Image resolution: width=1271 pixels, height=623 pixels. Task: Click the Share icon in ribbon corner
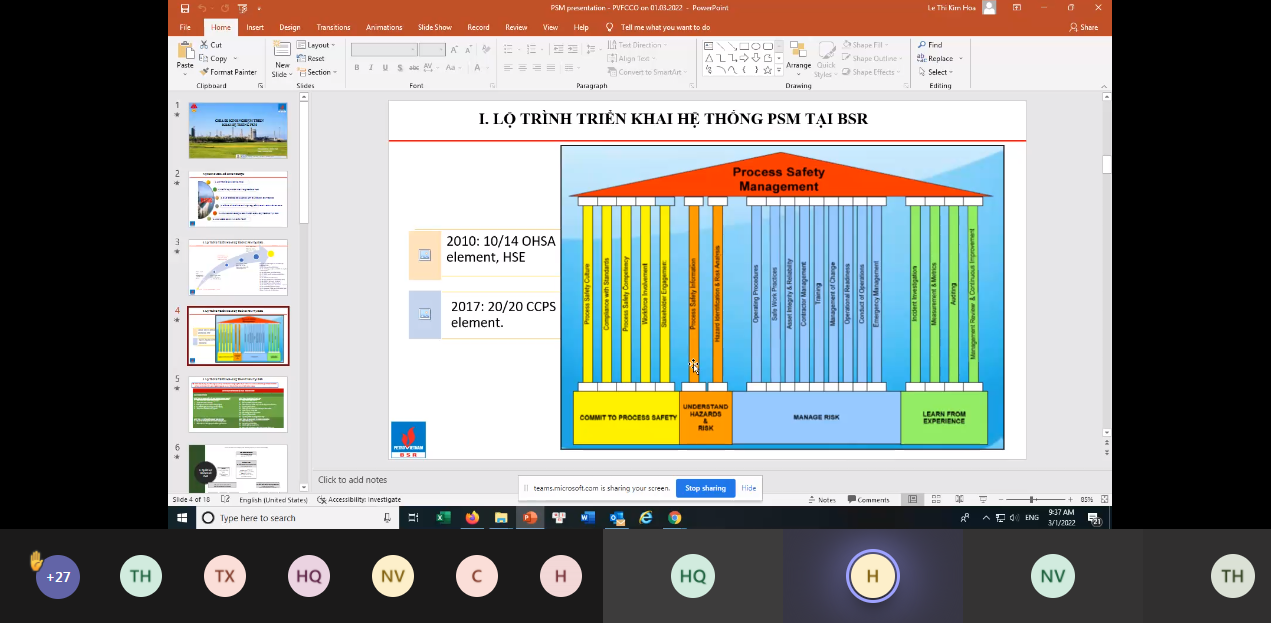1073,27
